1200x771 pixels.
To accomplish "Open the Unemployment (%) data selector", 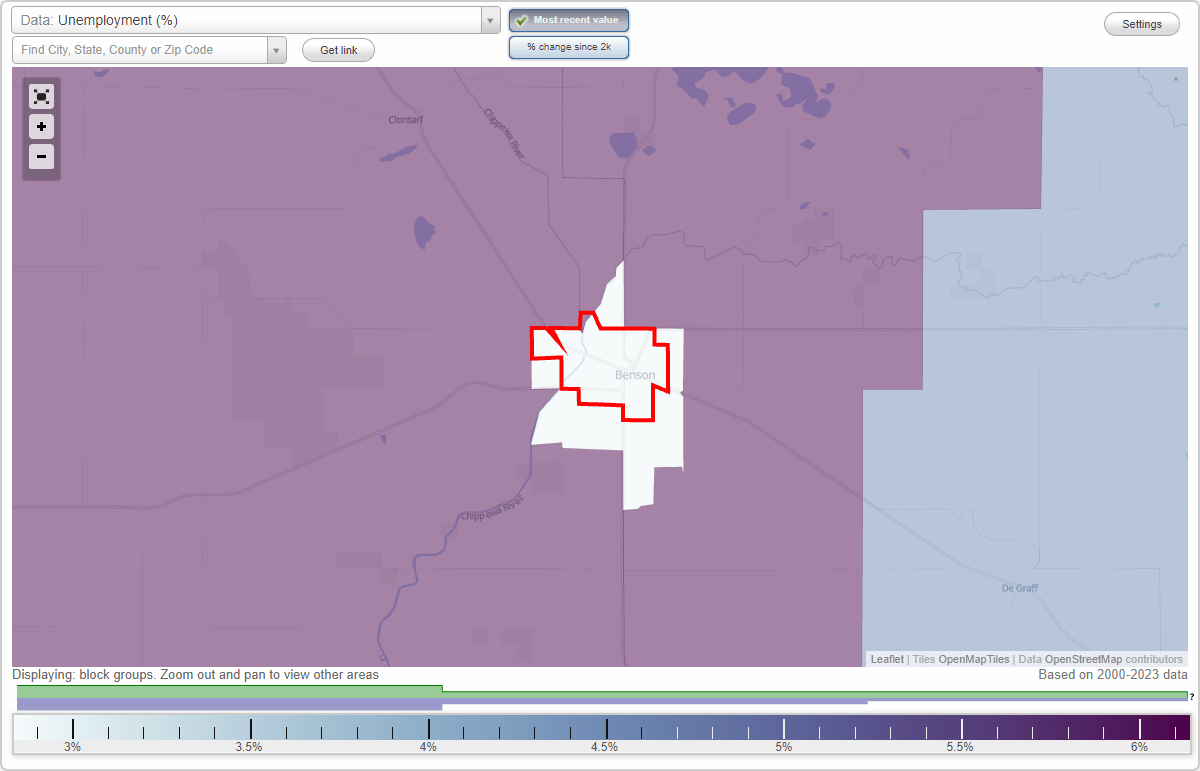I will pos(250,19).
